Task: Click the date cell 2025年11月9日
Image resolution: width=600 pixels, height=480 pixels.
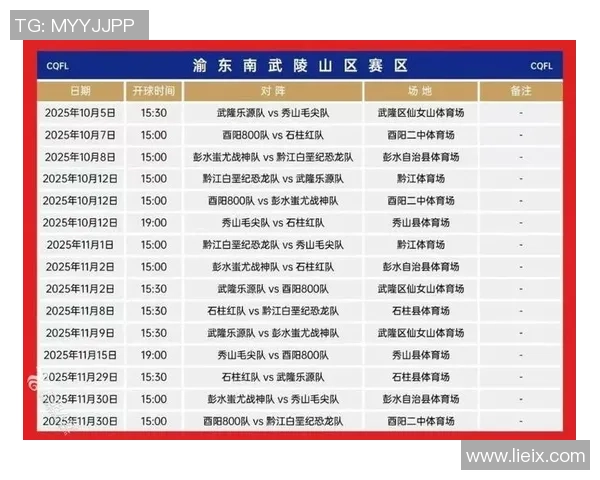Action: pos(80,333)
